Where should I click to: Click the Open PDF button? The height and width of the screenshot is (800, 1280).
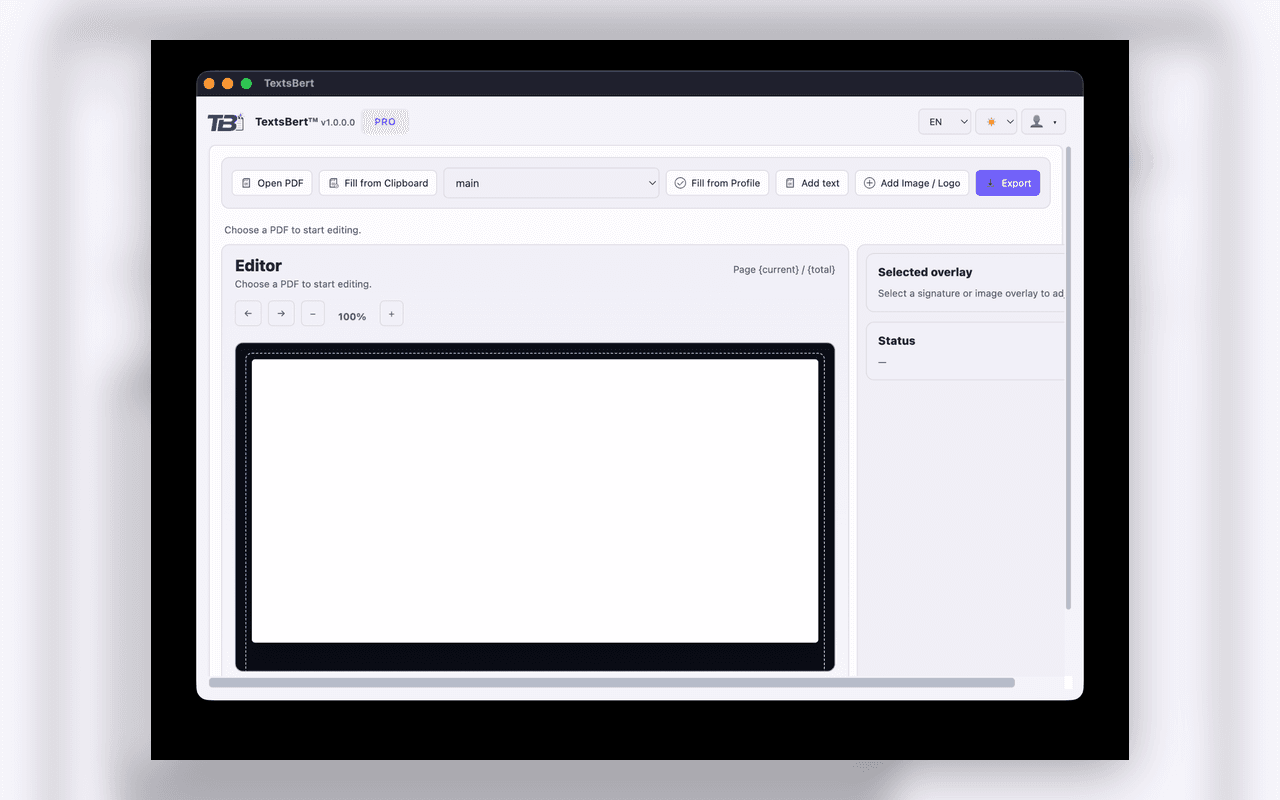pos(272,183)
